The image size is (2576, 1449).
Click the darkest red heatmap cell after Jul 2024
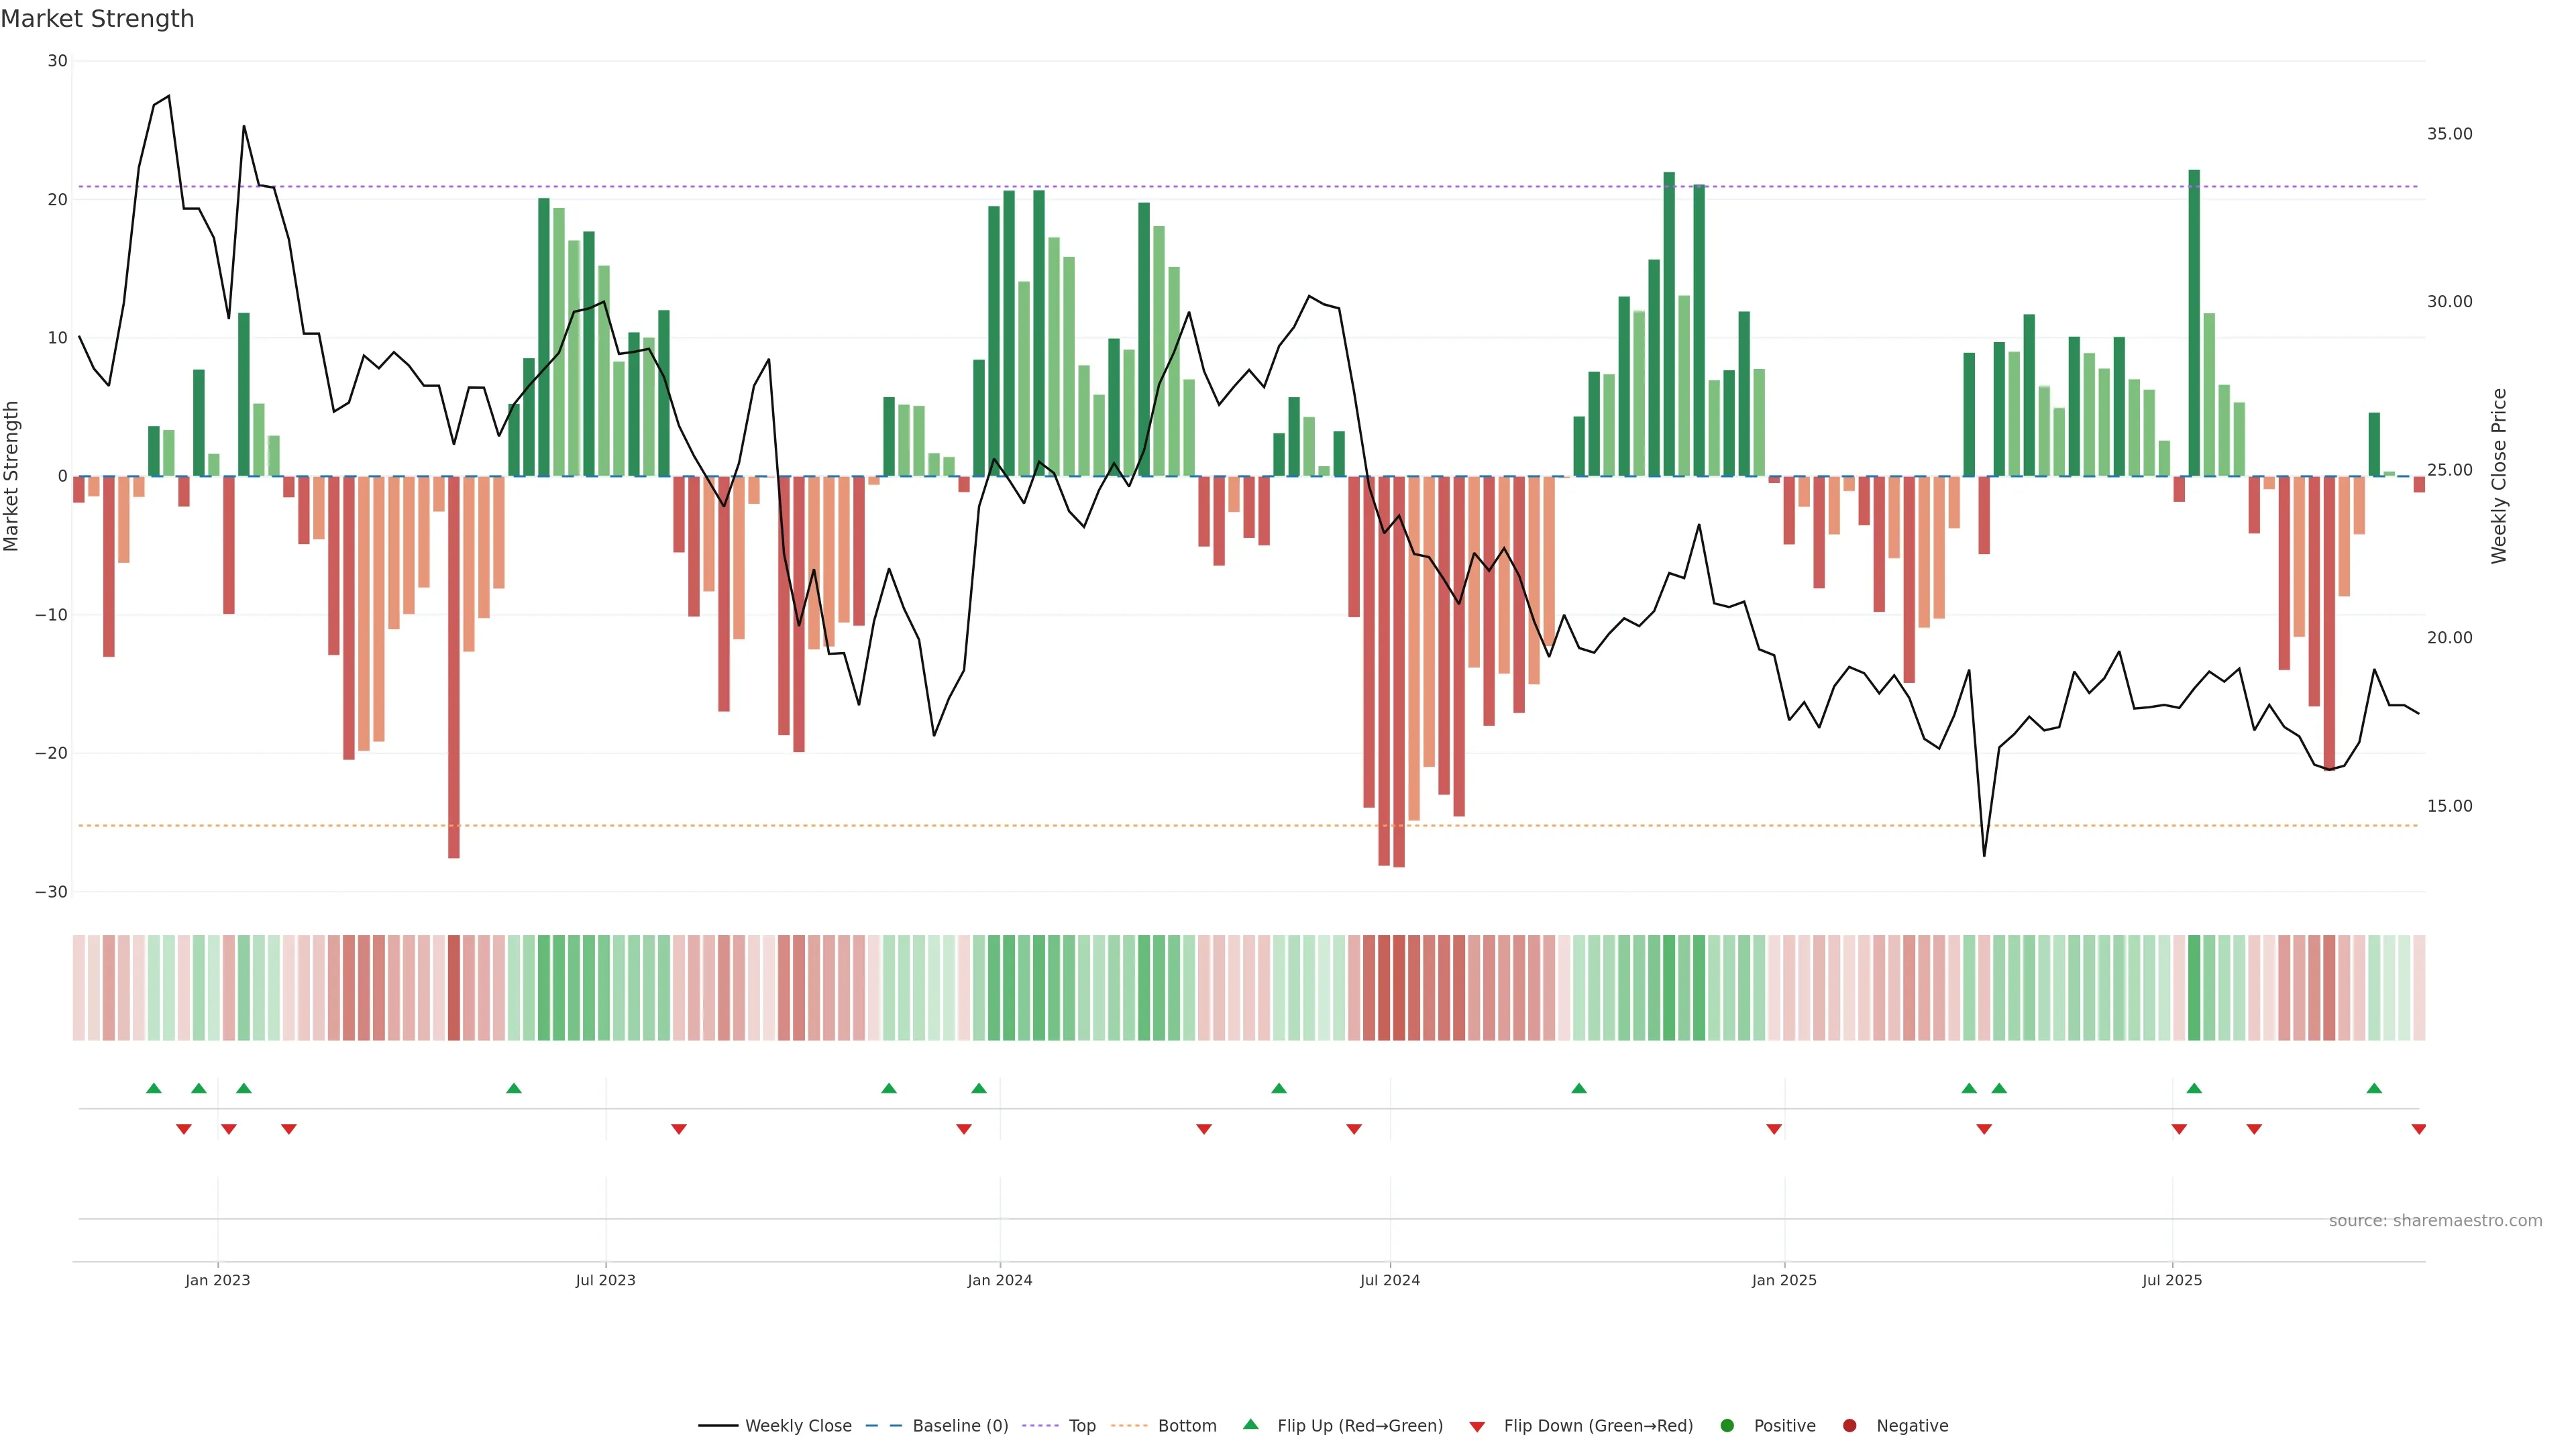tap(1399, 988)
